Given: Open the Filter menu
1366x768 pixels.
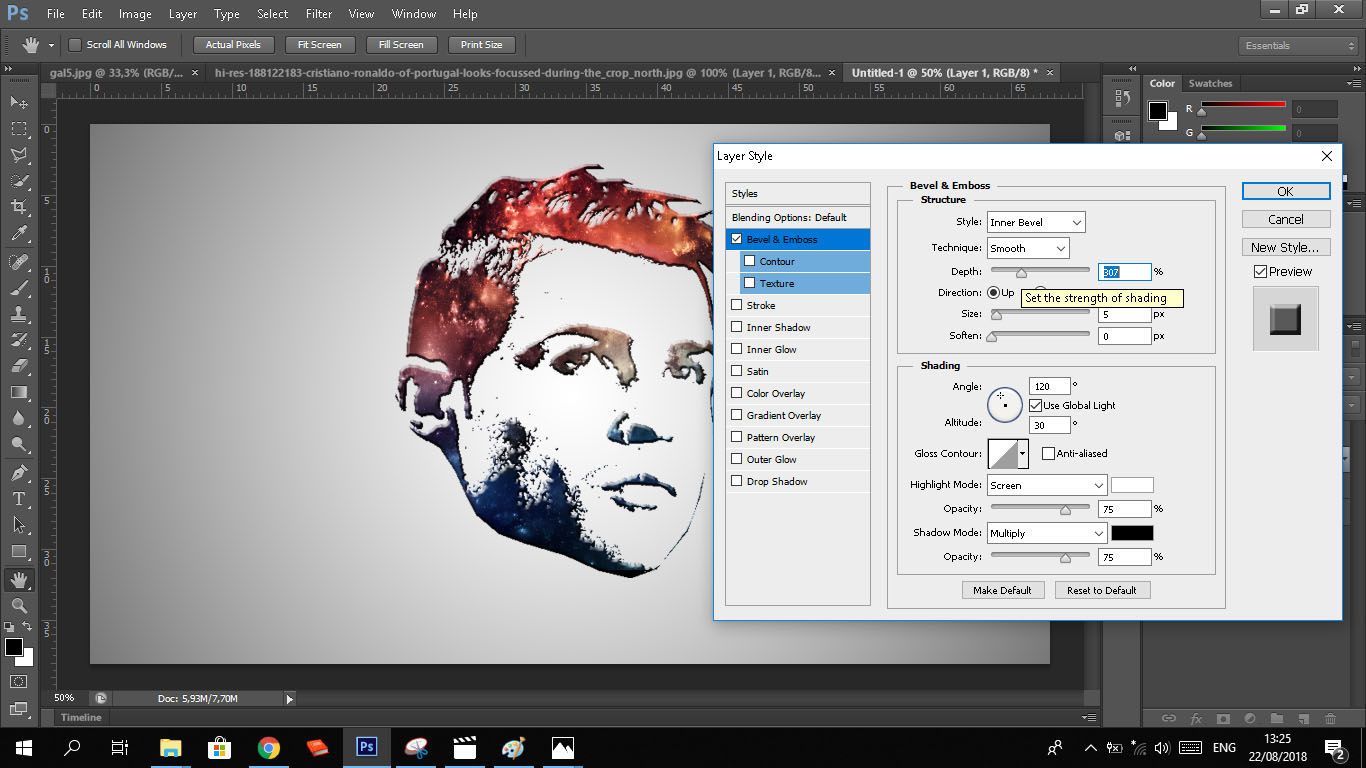Looking at the screenshot, I should (x=319, y=14).
